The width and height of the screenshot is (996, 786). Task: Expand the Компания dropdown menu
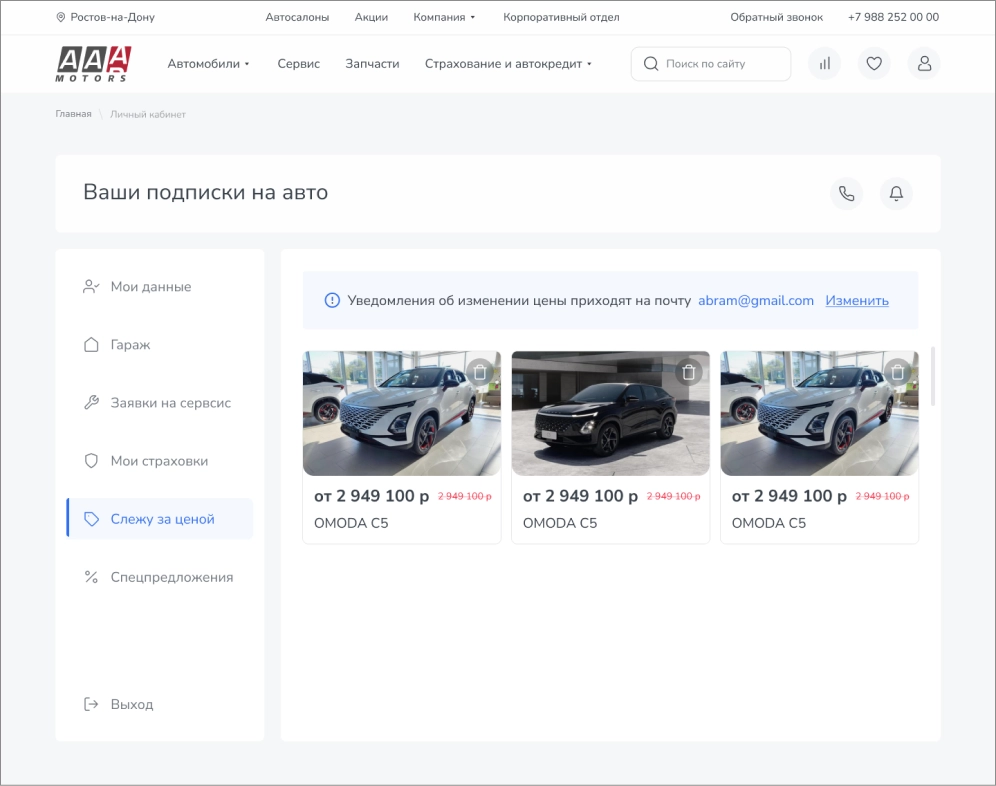coord(444,17)
